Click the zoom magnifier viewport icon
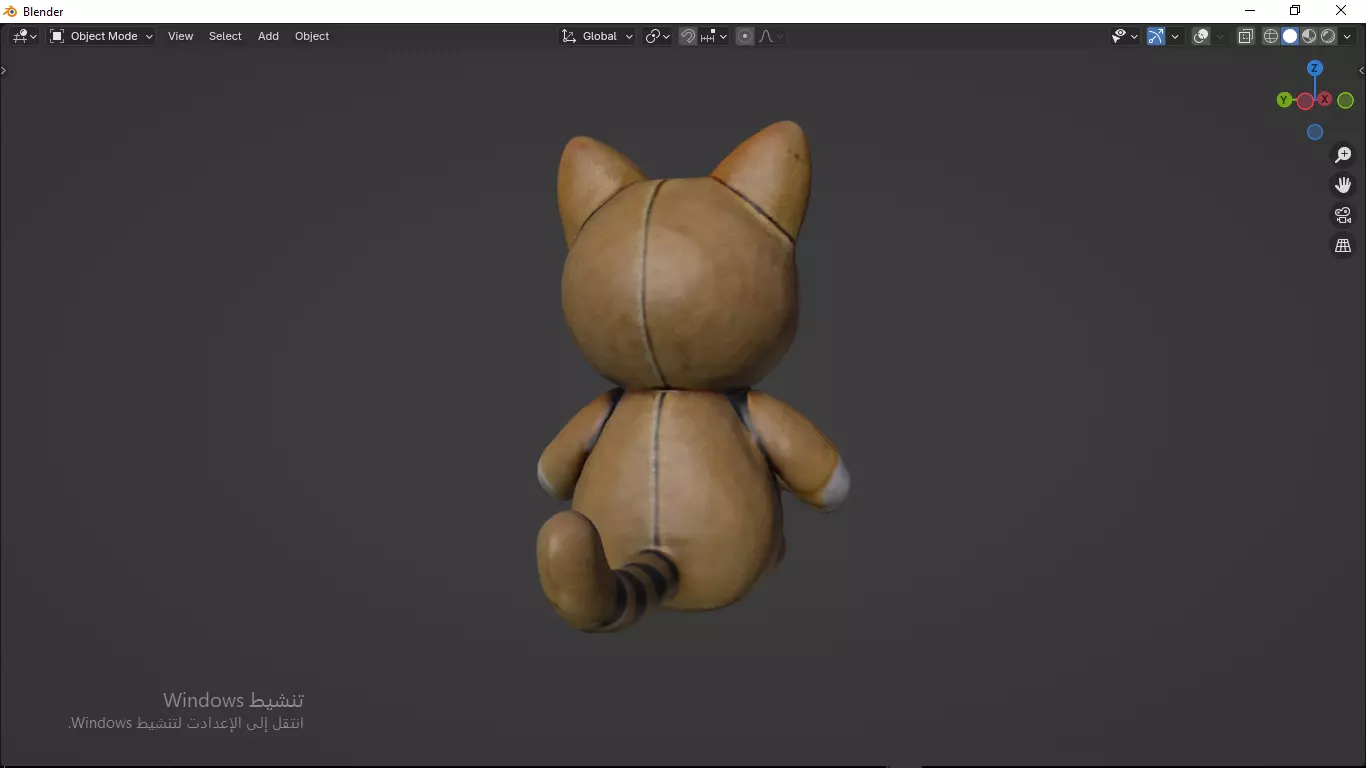The image size is (1366, 768). pyautogui.click(x=1343, y=155)
